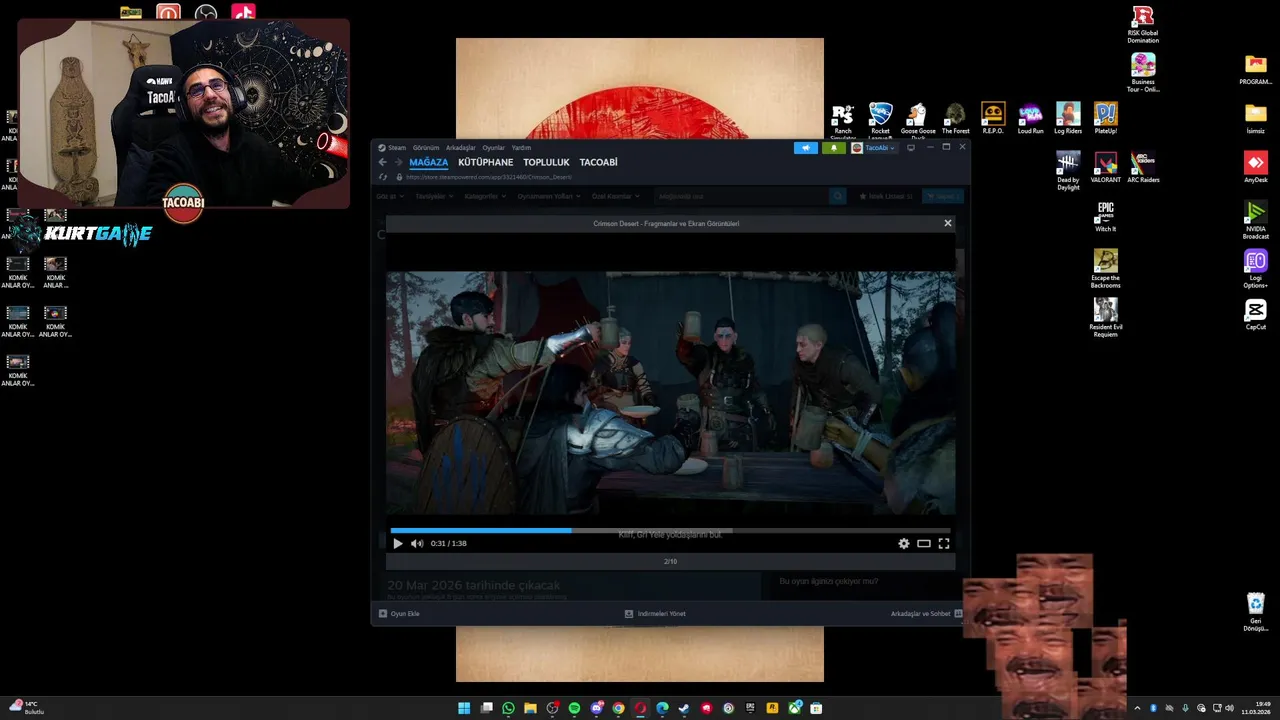Screen dimensions: 1280x720
Task: Open The Forest desktop shortcut
Action: [x=955, y=118]
